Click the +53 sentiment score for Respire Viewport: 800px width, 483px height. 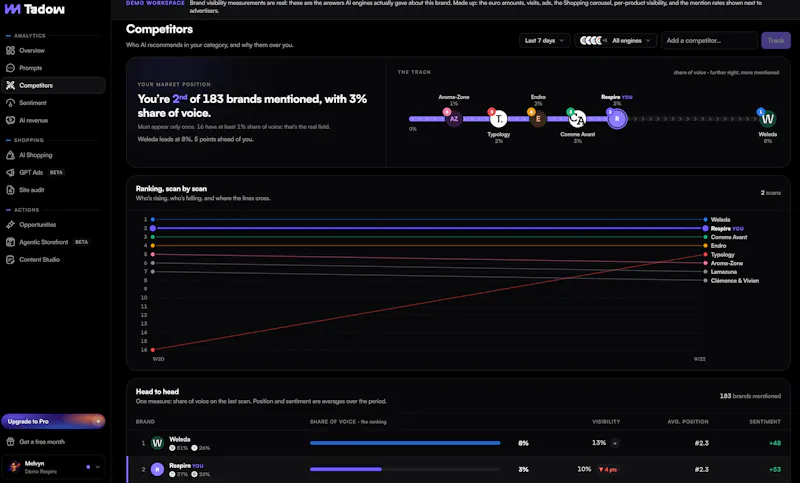coord(774,469)
